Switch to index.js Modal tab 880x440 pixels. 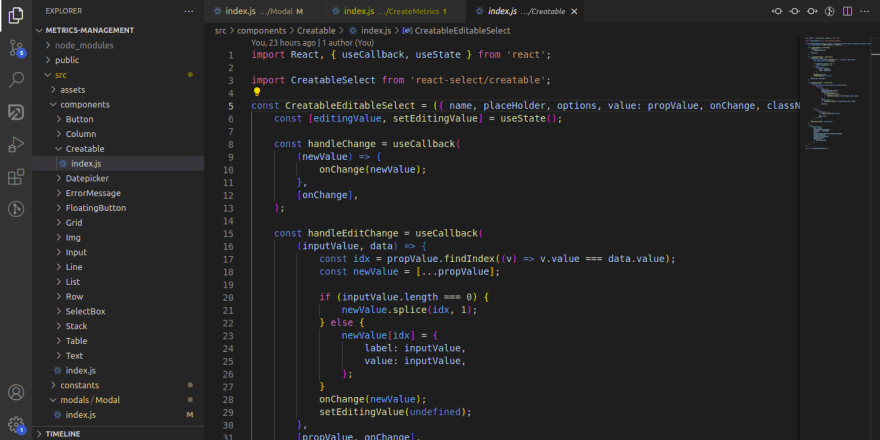pos(263,11)
